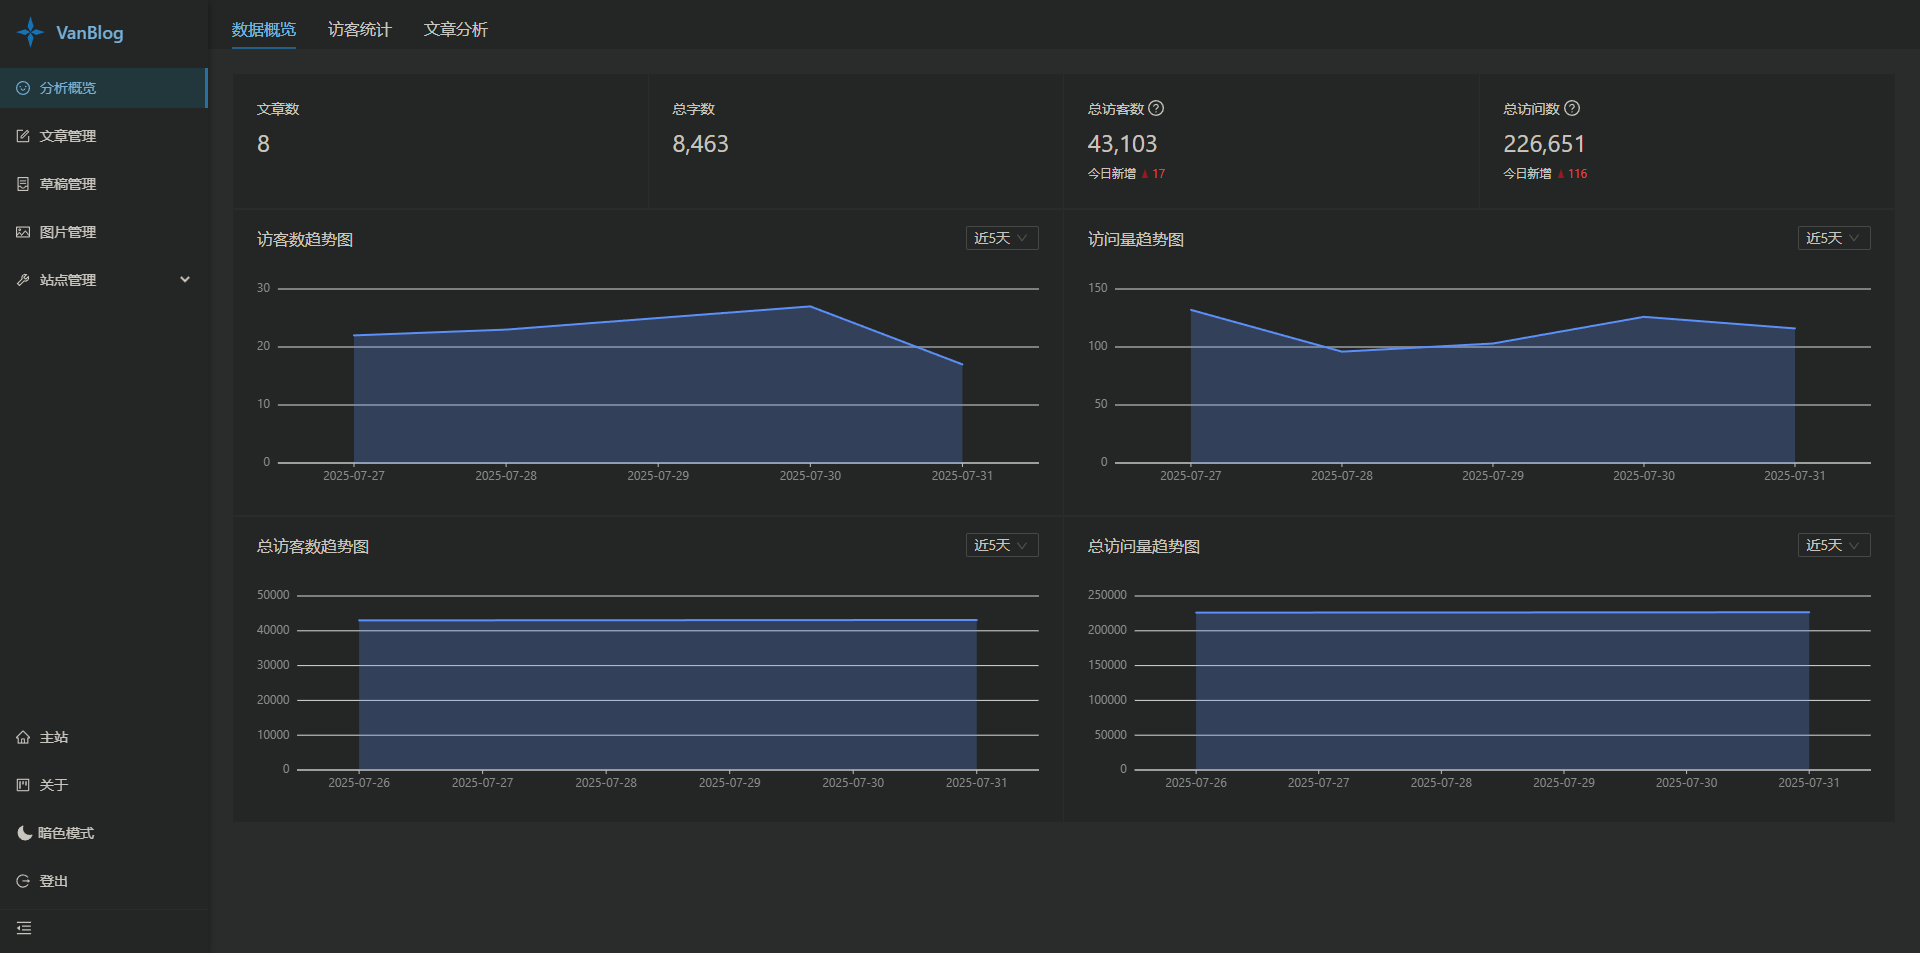Open 草稿管理 via its document icon
Image resolution: width=1920 pixels, height=953 pixels.
23,184
